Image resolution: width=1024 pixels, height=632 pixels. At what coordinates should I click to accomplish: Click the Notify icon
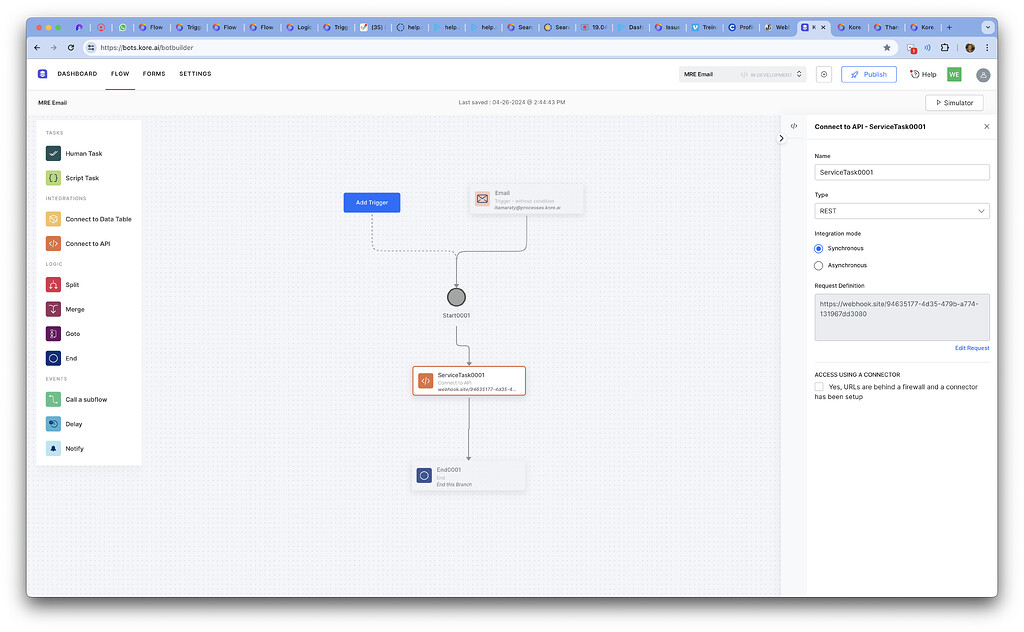[x=52, y=448]
